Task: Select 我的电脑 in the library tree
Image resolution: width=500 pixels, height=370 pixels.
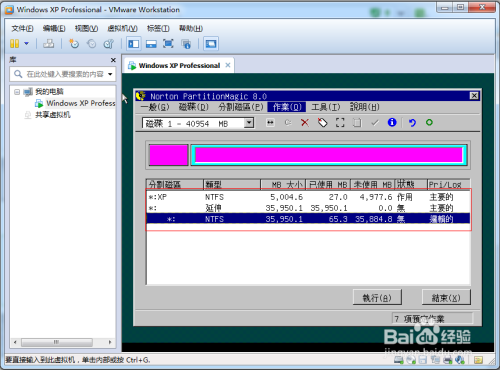Action: (x=49, y=92)
